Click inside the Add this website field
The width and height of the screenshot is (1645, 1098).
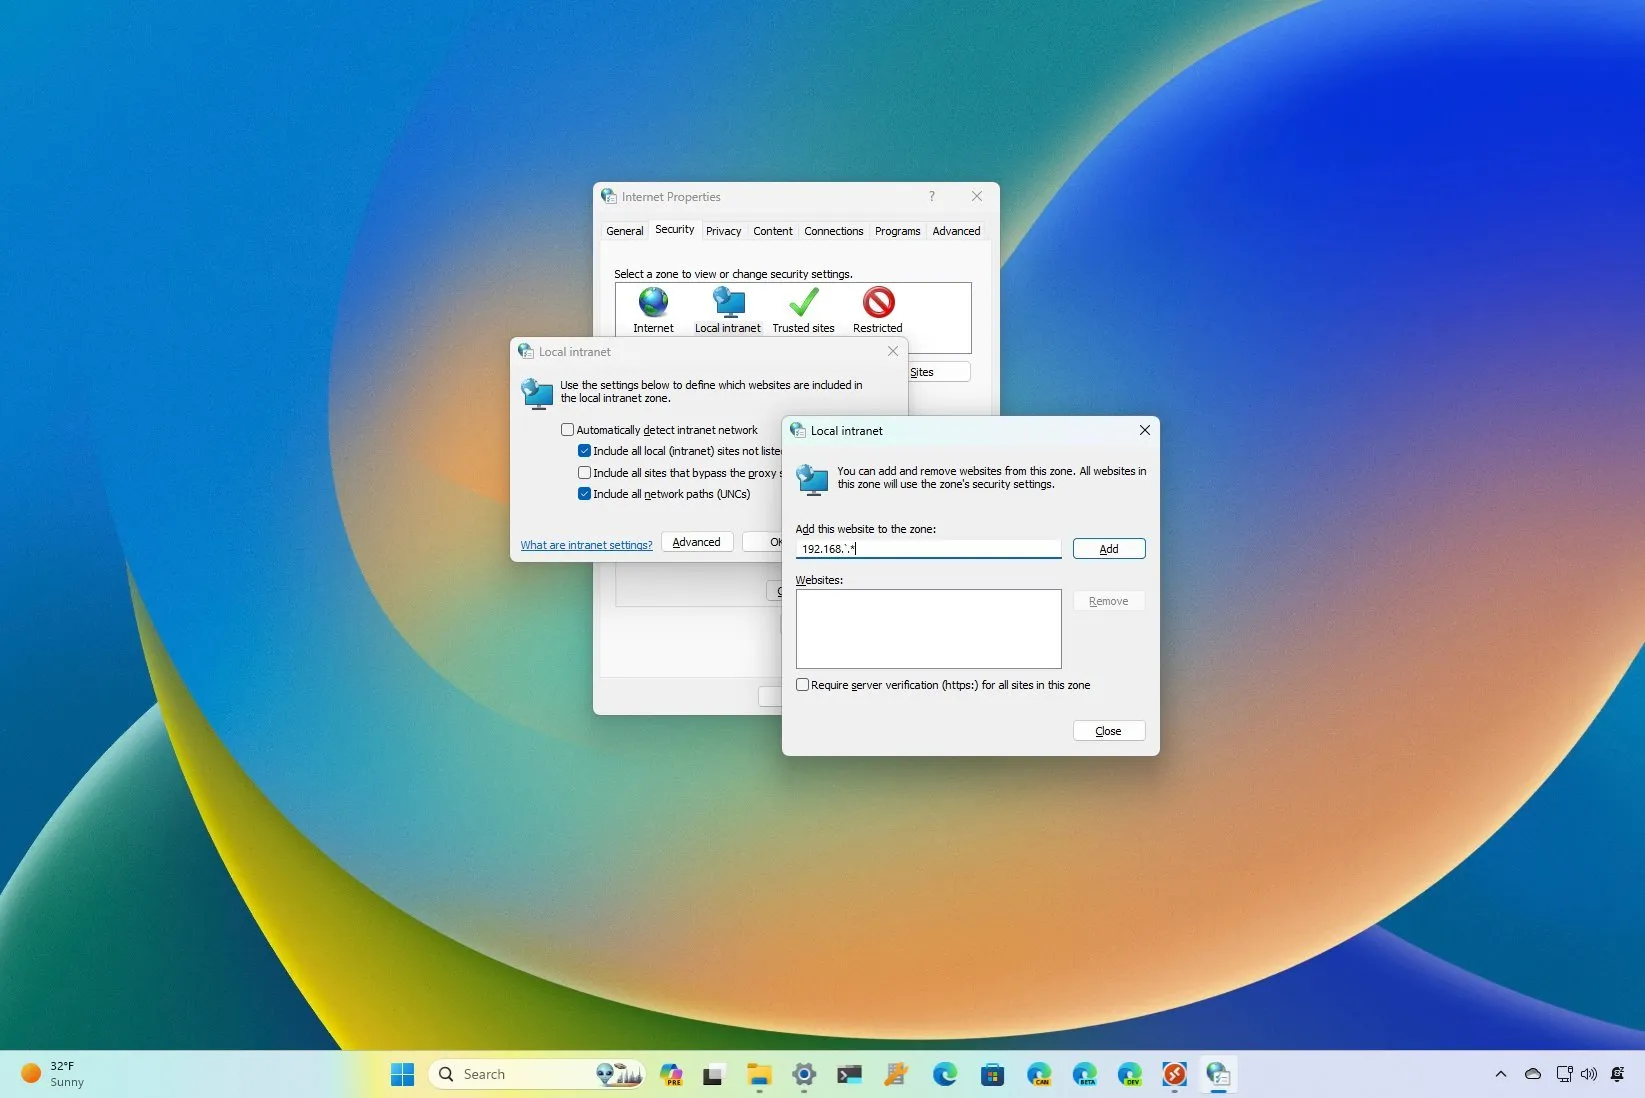tap(928, 548)
